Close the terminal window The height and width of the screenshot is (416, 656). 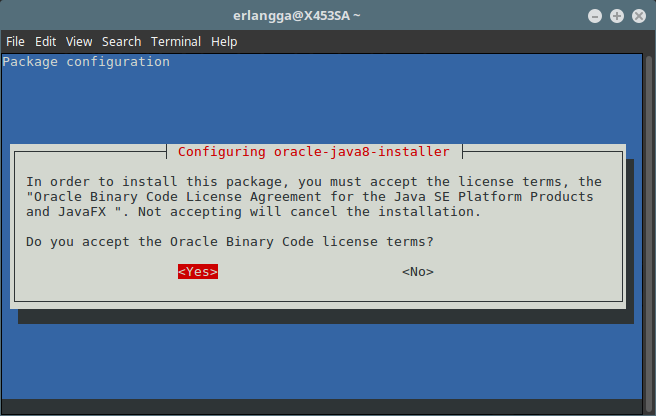coord(639,16)
